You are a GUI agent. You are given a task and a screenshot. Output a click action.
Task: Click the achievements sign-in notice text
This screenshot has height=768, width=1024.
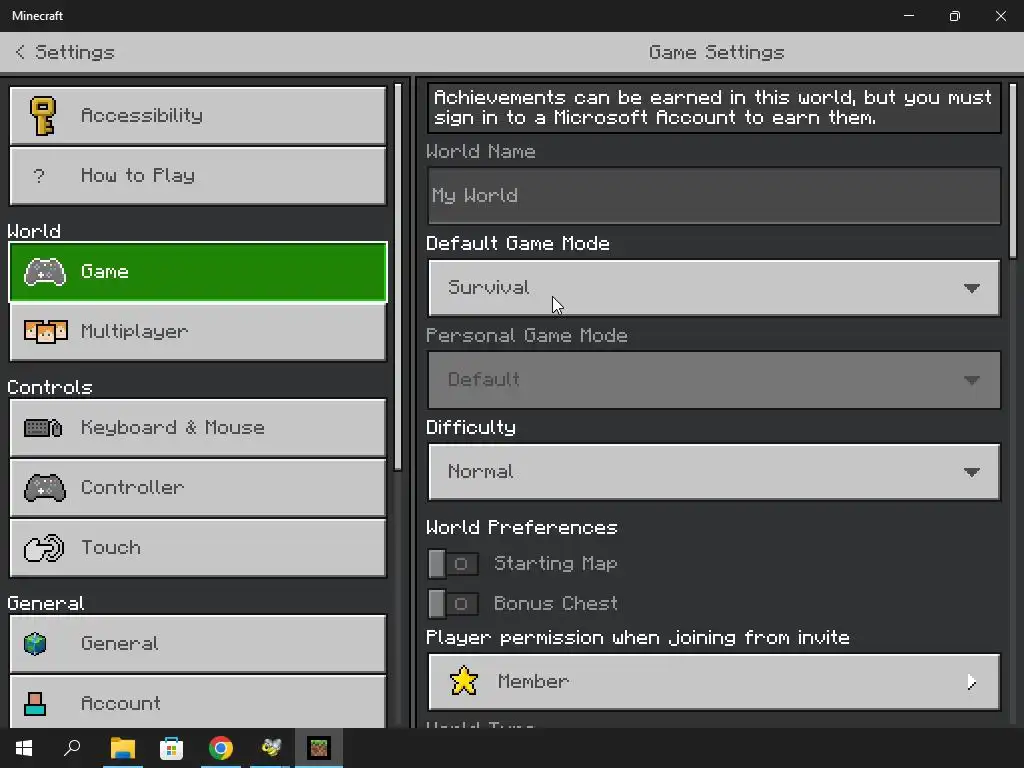(713, 108)
